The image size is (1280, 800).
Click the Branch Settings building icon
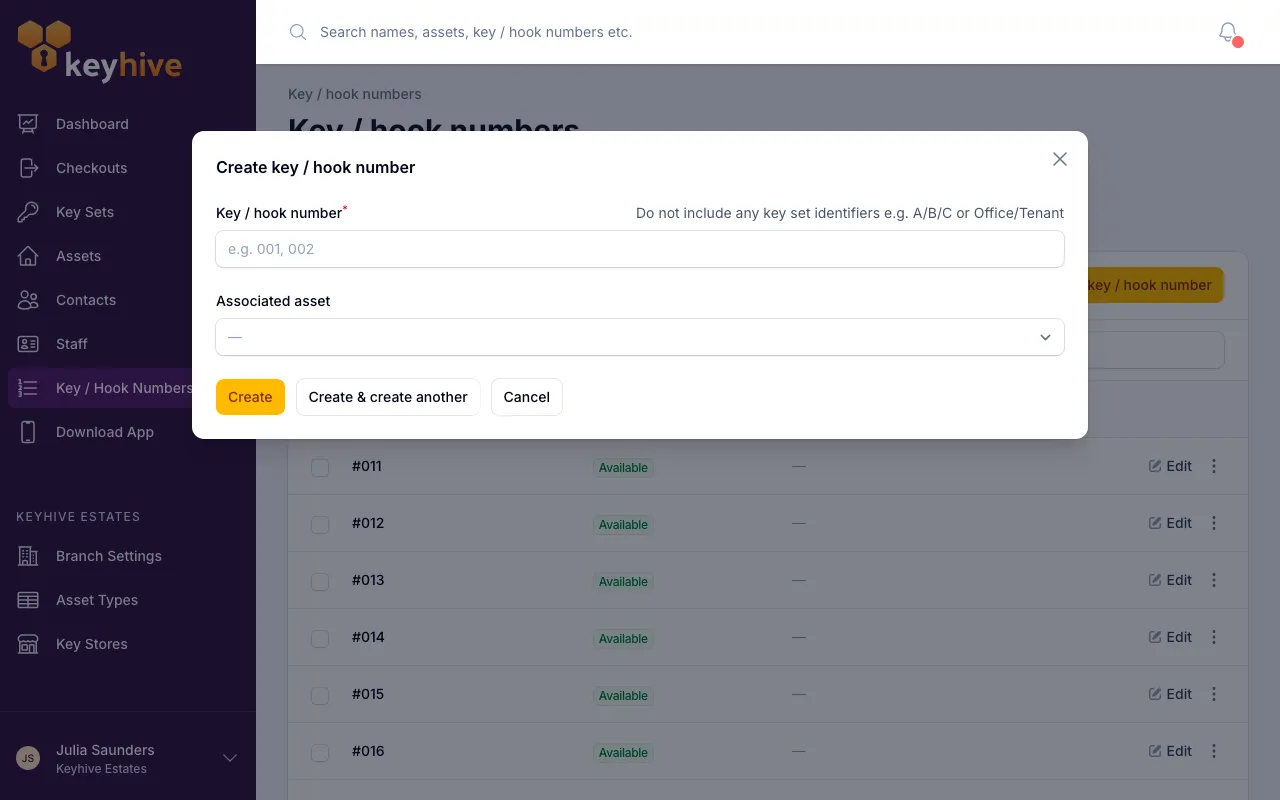click(28, 556)
